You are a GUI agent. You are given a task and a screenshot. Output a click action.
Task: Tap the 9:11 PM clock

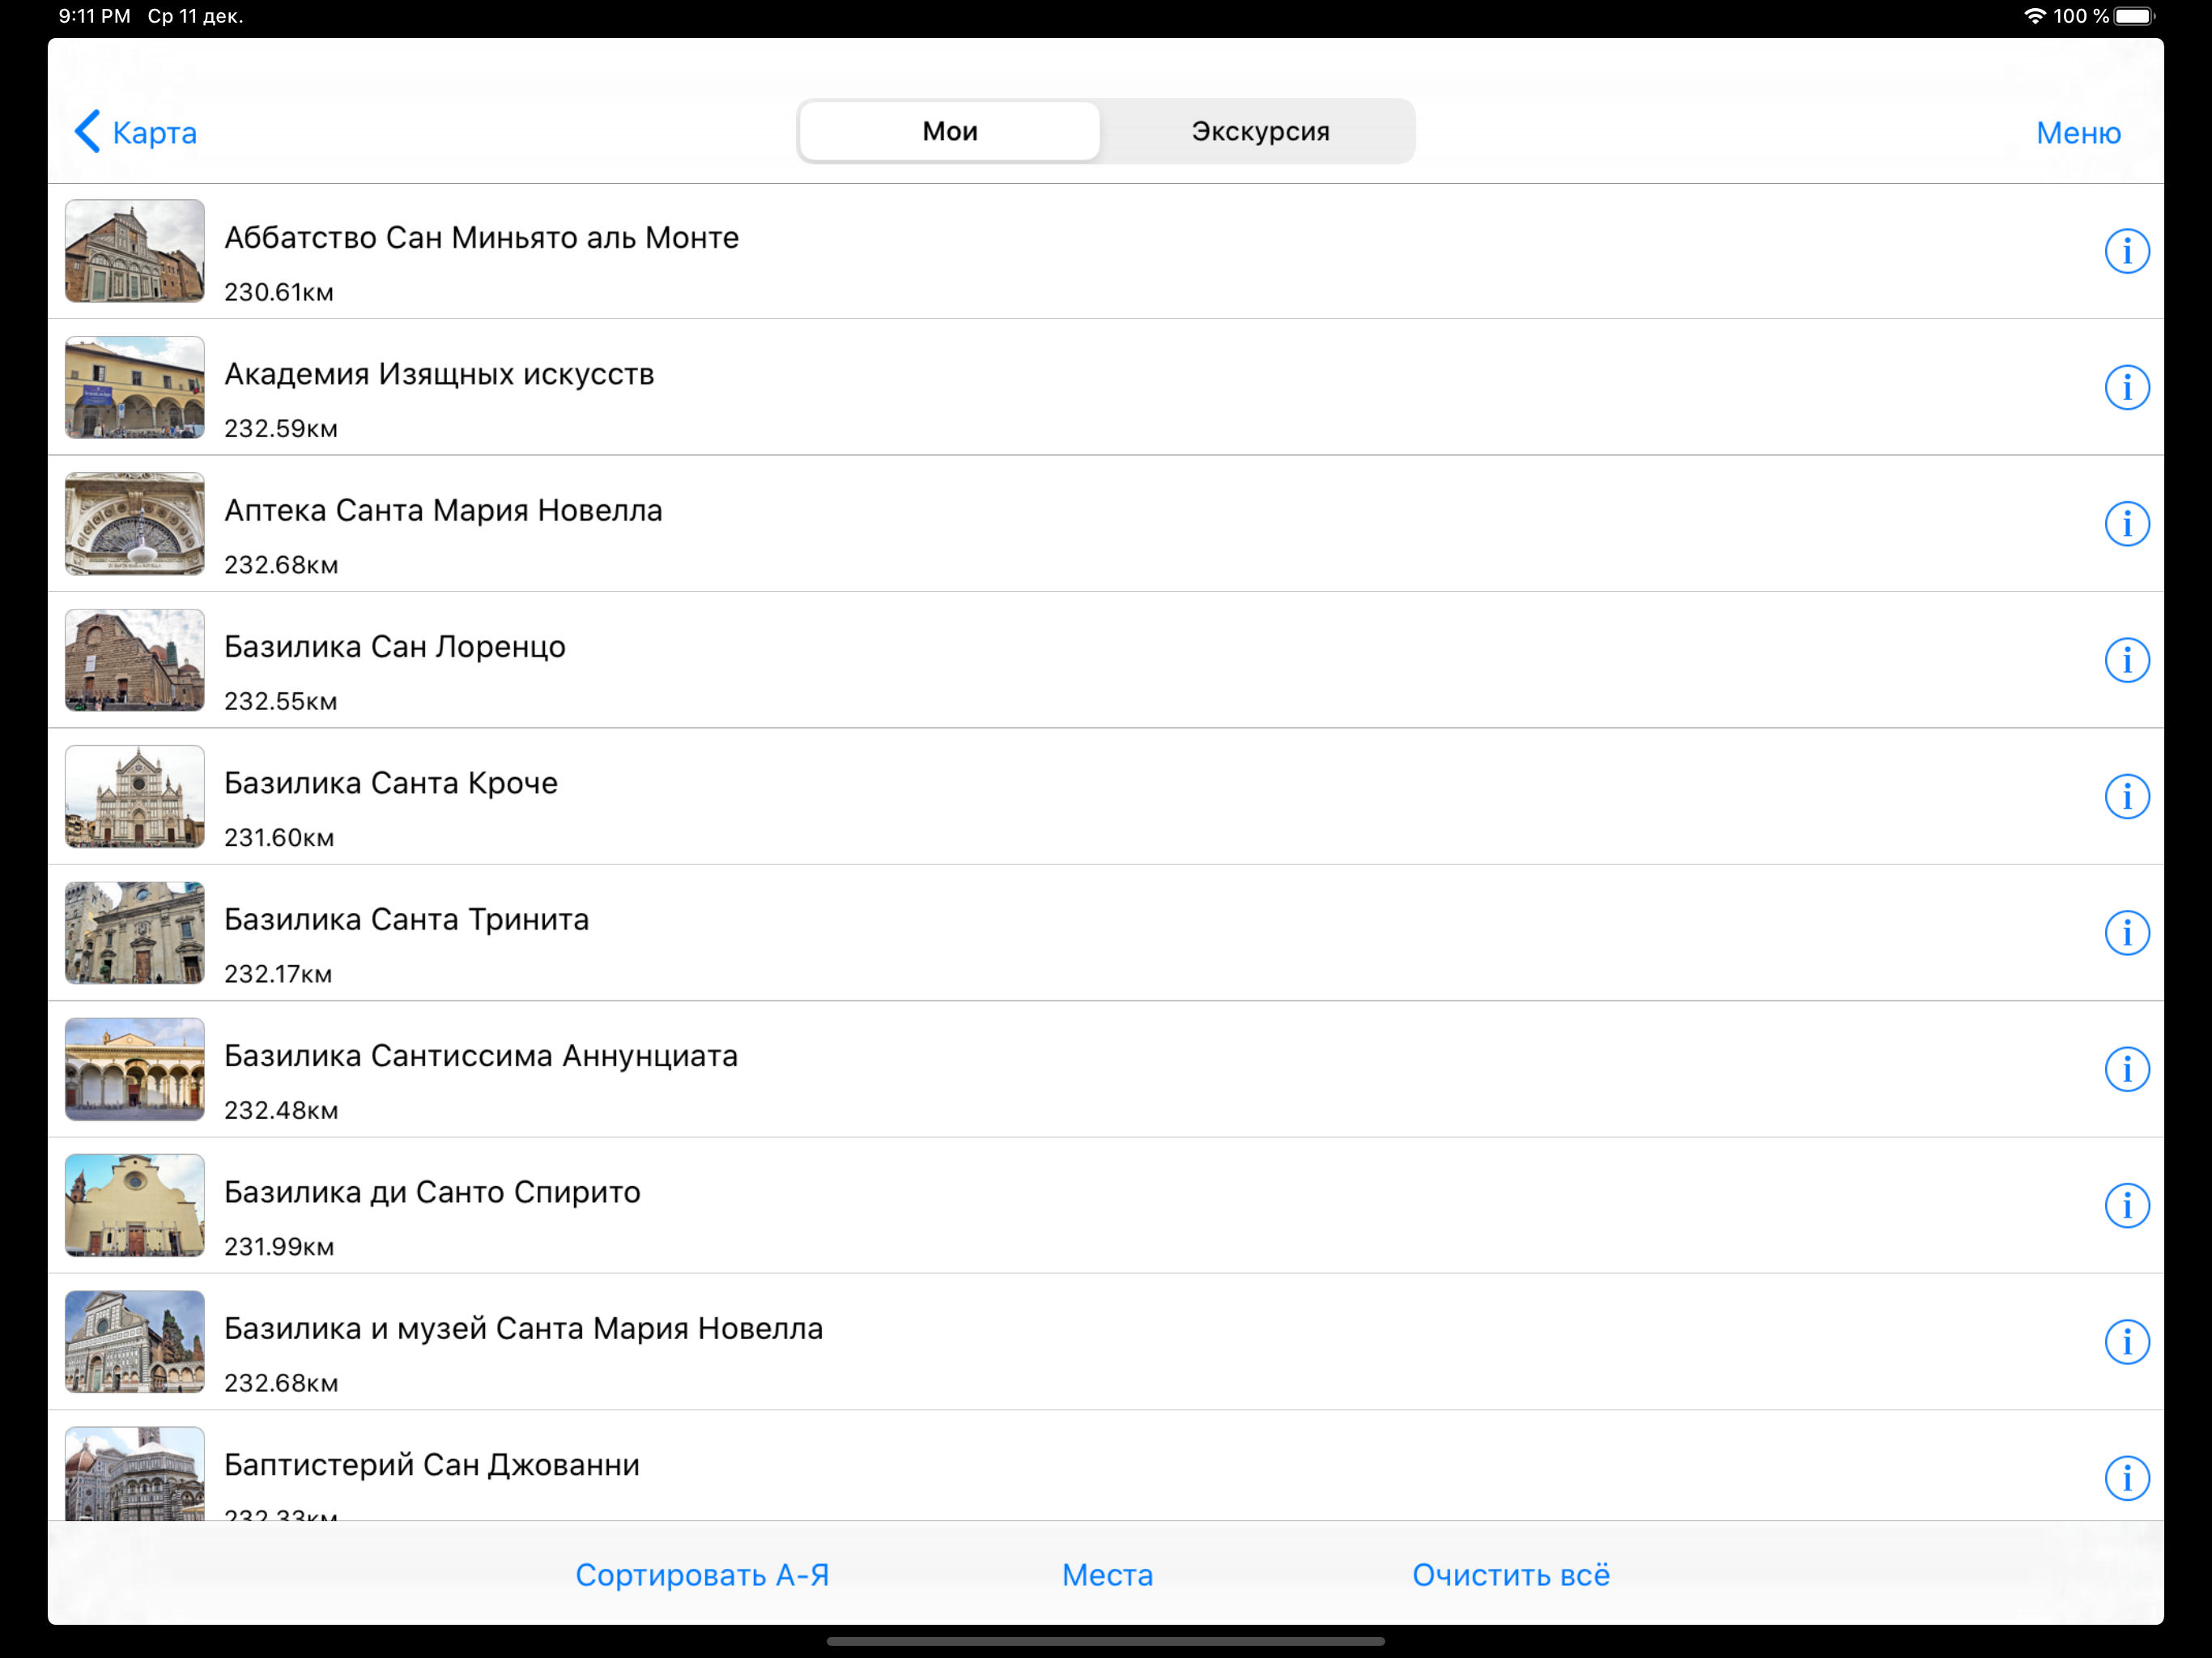click(95, 16)
